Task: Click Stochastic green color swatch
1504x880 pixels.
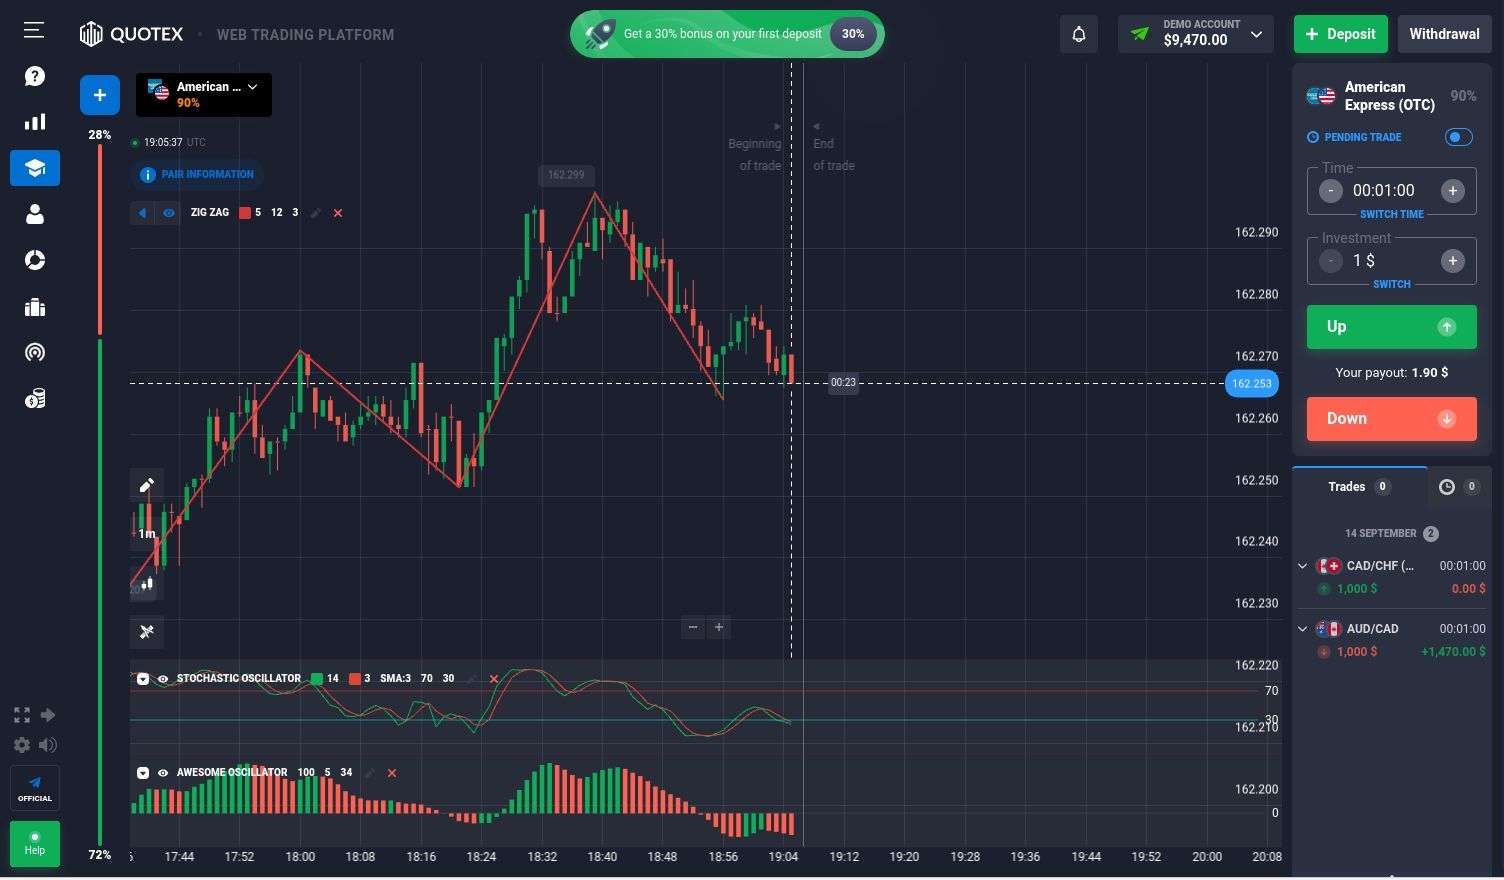Action: 317,679
